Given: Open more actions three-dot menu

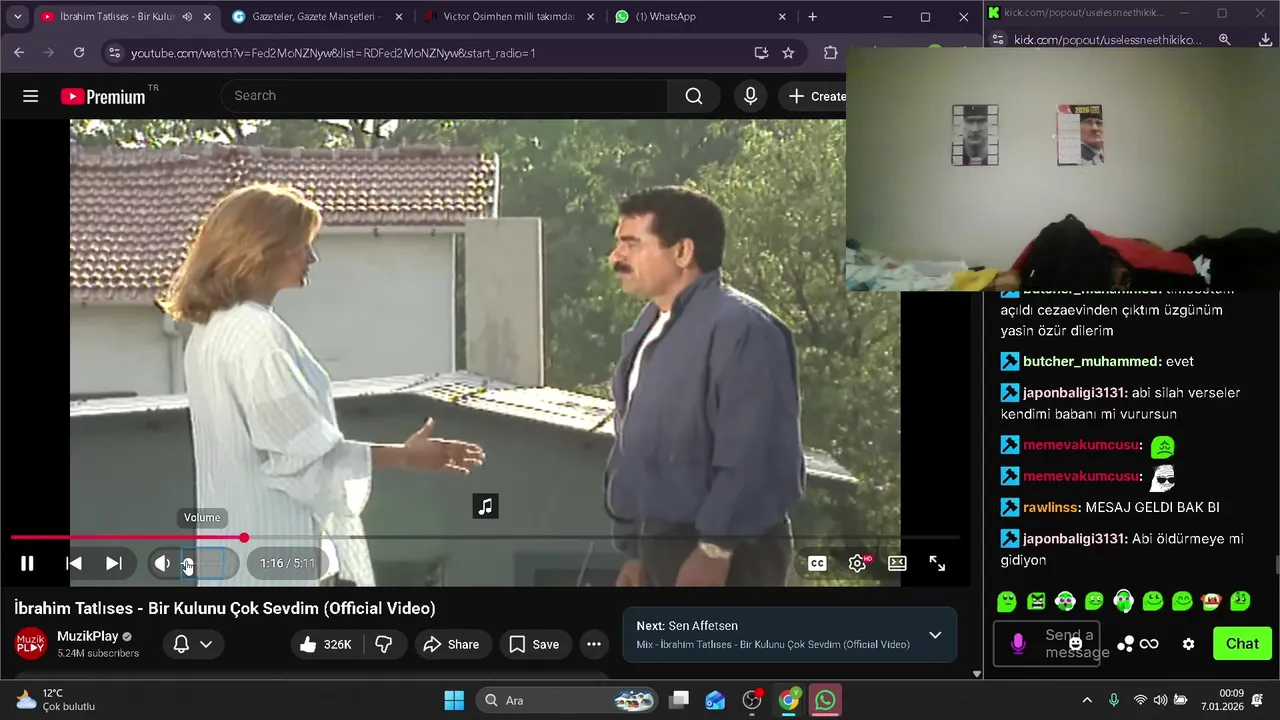Looking at the screenshot, I should click(x=594, y=645).
